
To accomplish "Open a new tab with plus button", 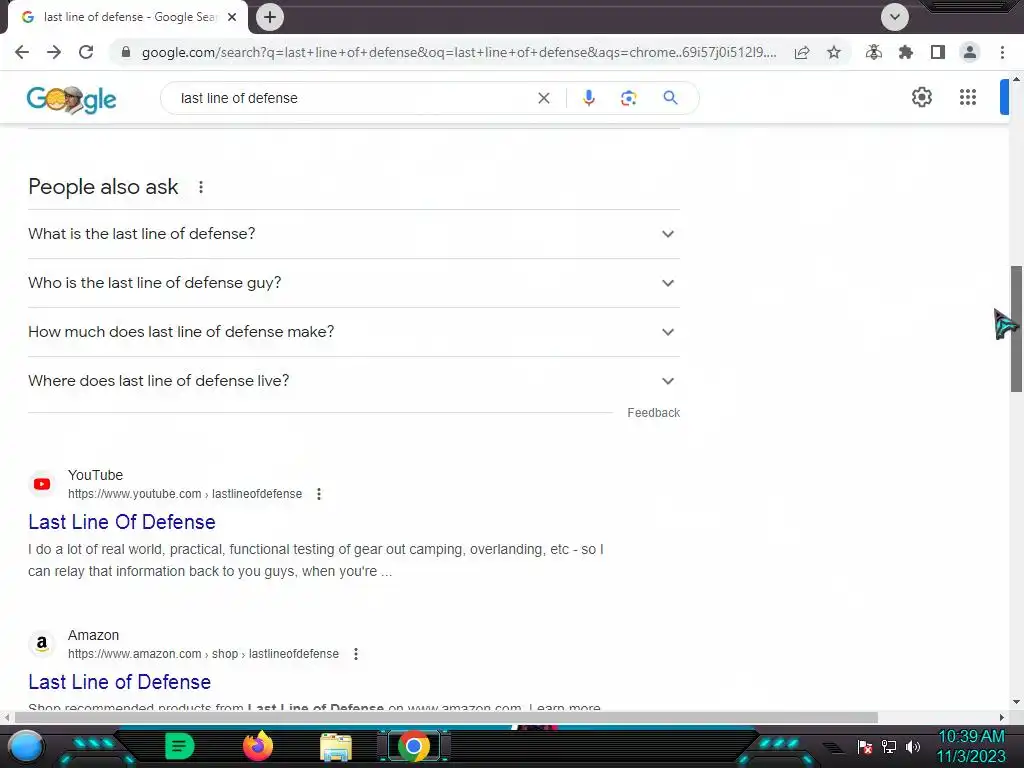I will [x=270, y=17].
